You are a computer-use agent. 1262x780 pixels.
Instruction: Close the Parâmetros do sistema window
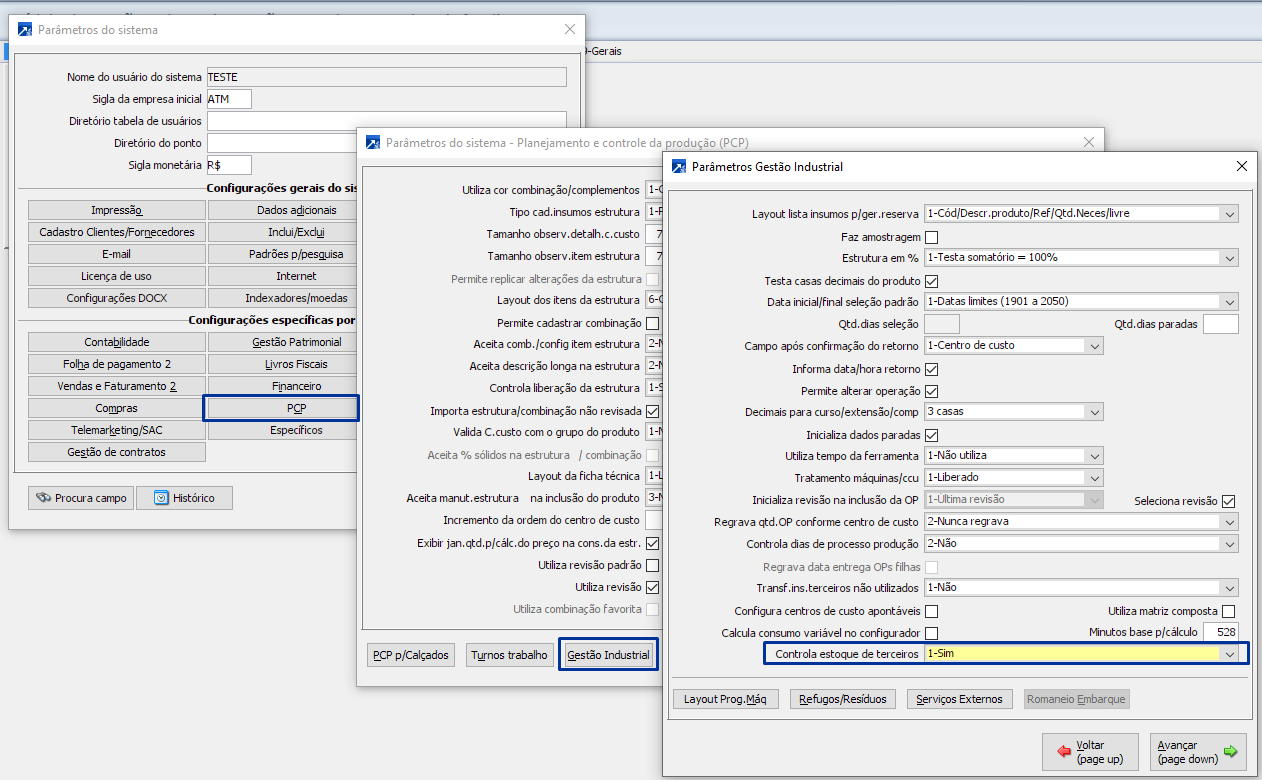[x=570, y=30]
